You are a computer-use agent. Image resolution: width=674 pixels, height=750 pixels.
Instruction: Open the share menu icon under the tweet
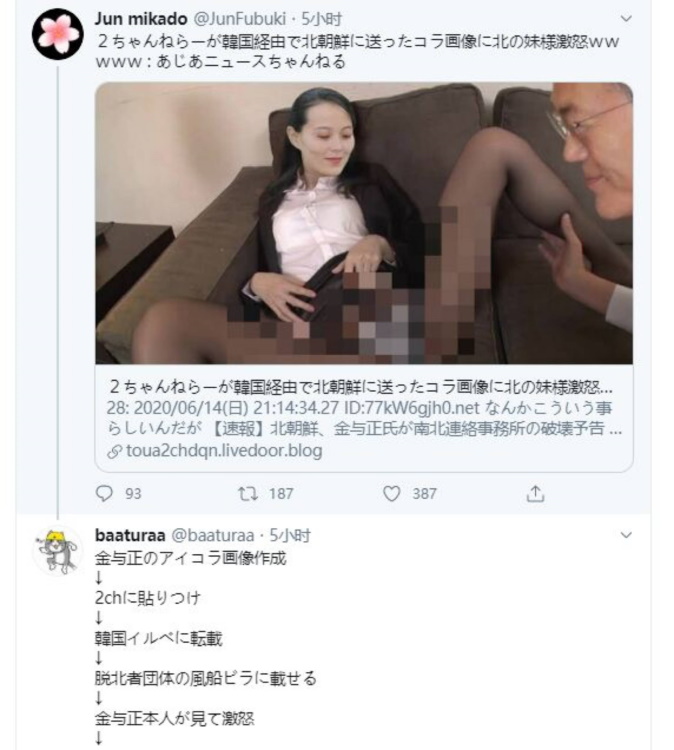click(535, 493)
